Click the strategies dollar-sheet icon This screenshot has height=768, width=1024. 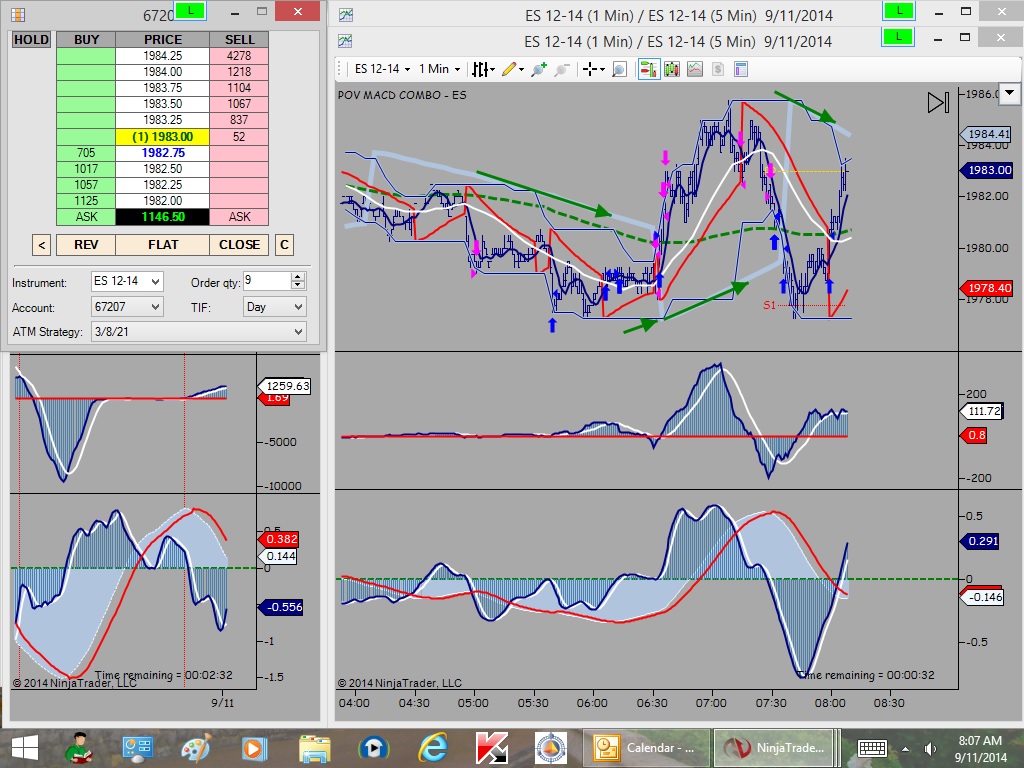(x=718, y=69)
